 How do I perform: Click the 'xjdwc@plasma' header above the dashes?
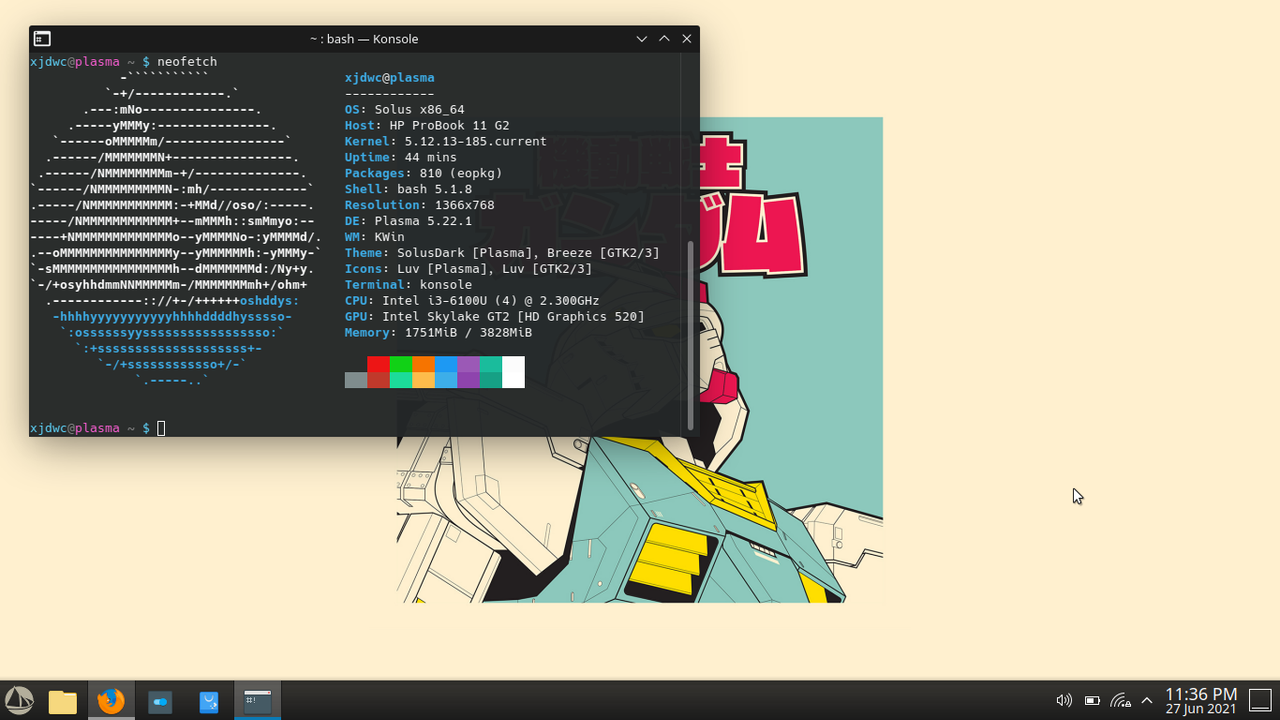[x=390, y=78]
